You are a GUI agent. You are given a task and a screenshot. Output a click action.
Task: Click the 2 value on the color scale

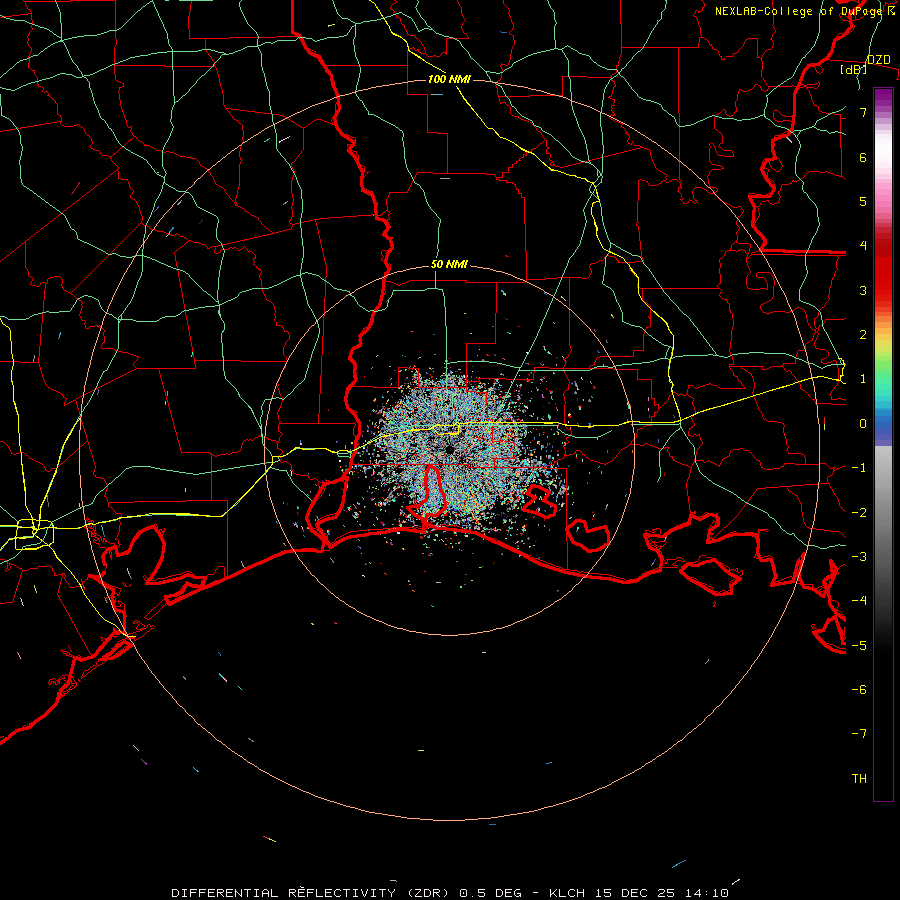(x=863, y=335)
